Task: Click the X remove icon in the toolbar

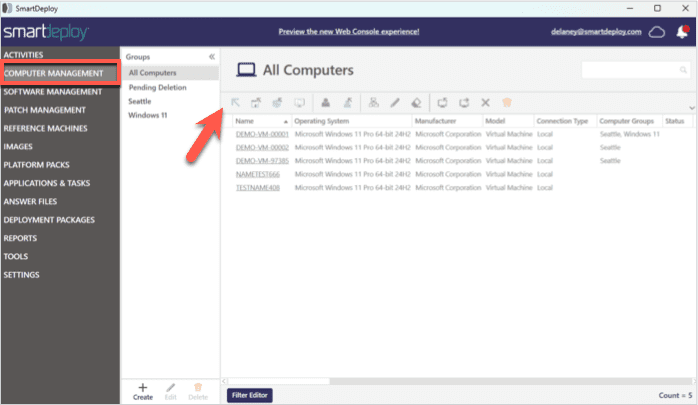Action: (x=486, y=103)
